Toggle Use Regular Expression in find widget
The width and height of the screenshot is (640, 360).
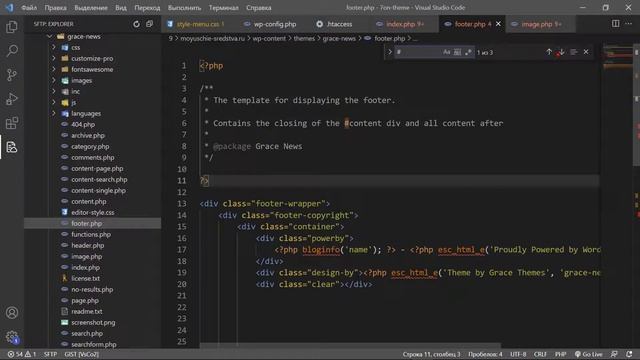tap(468, 52)
